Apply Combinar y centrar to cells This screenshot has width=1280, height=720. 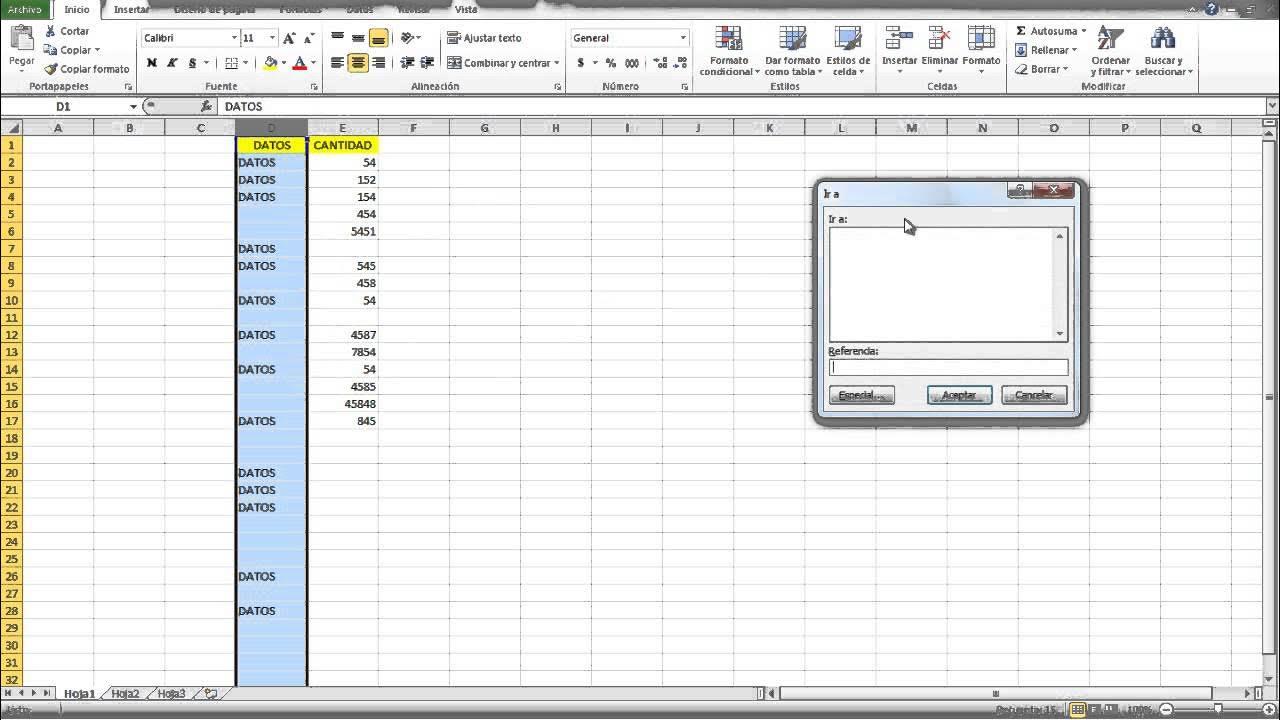pyautogui.click(x=505, y=62)
